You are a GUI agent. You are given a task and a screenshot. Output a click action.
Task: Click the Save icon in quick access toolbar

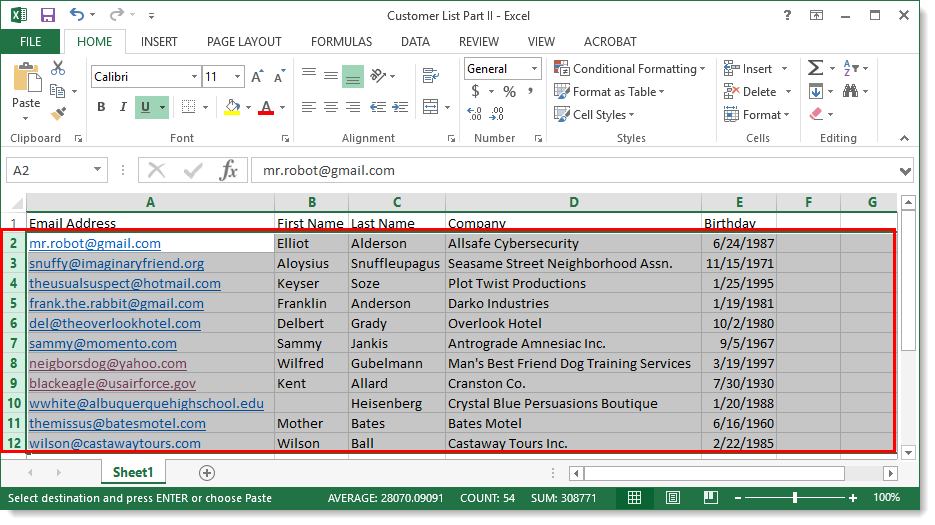[48, 15]
